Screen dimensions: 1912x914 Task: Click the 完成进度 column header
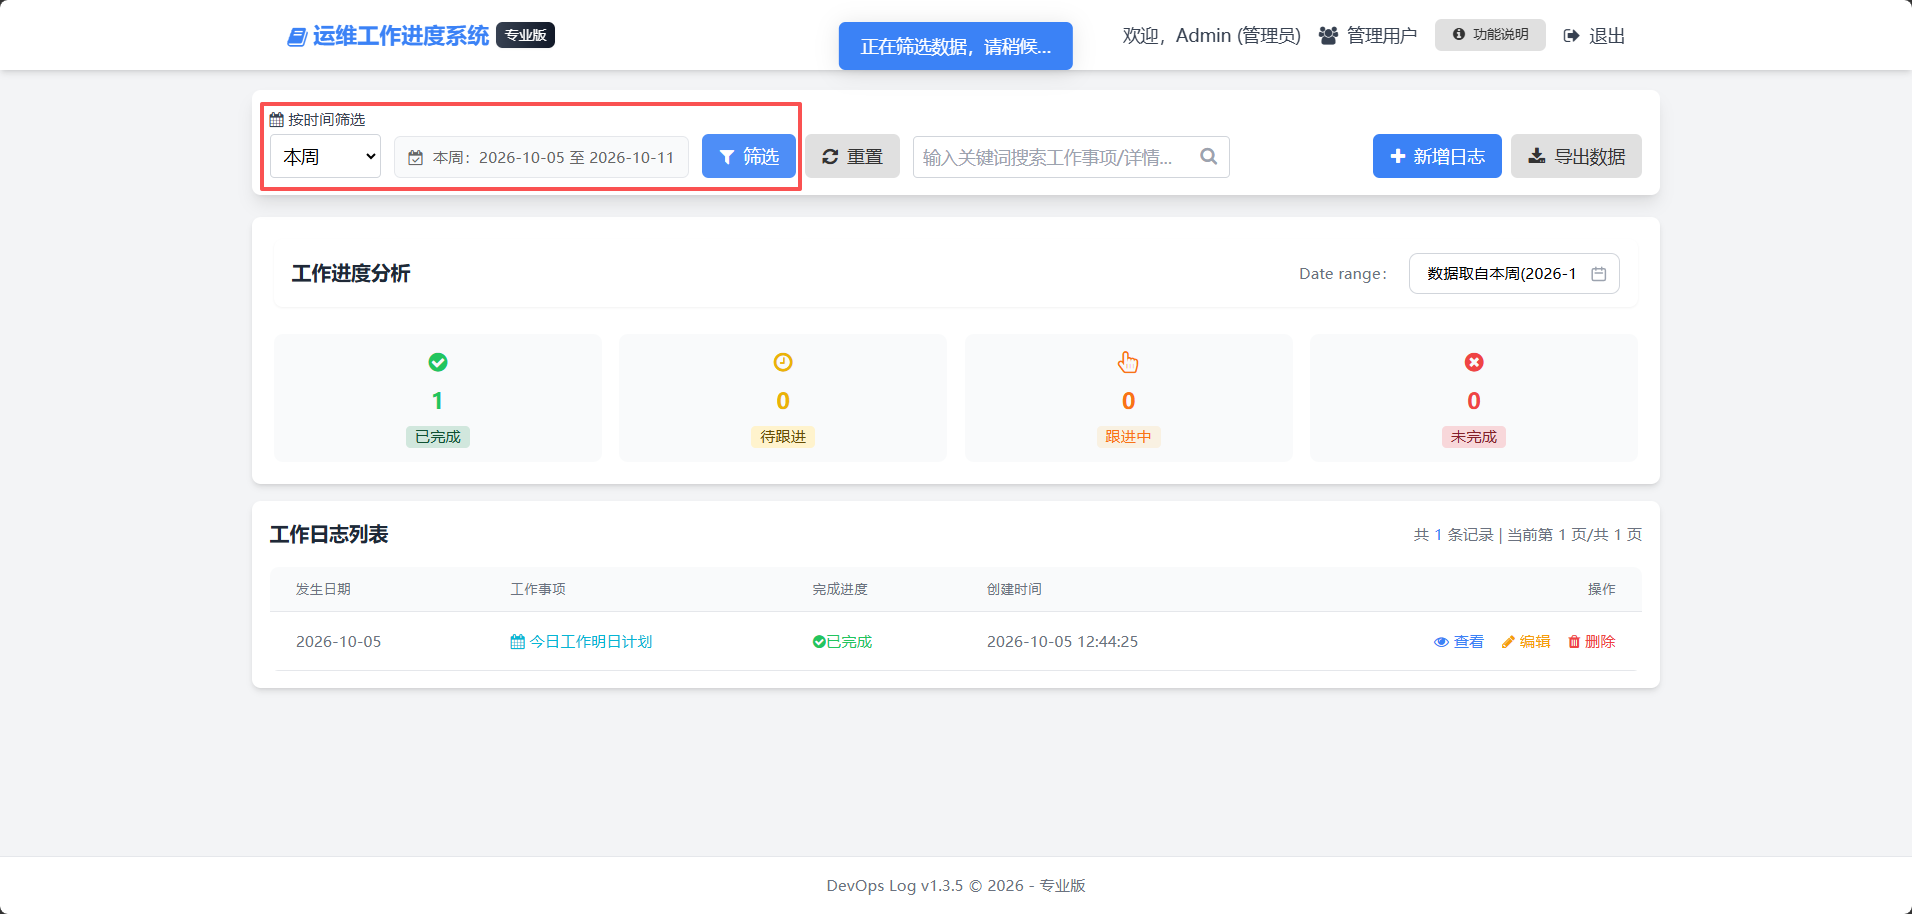pyautogui.click(x=840, y=590)
